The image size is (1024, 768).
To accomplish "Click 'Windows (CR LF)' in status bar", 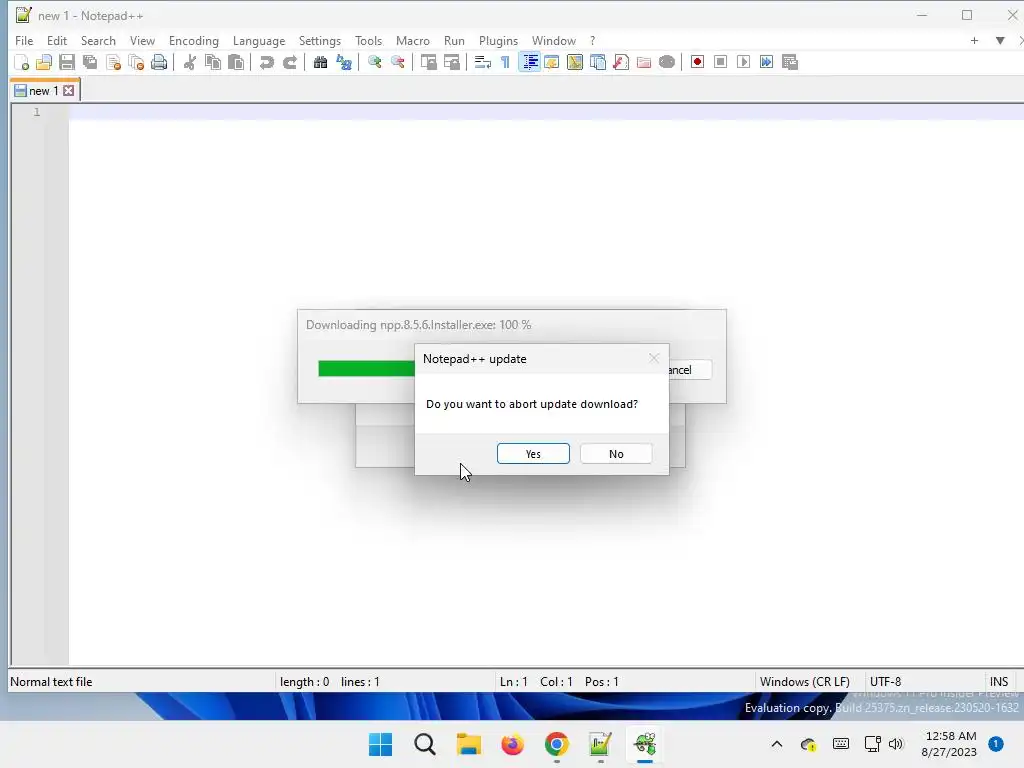I will coord(805,682).
